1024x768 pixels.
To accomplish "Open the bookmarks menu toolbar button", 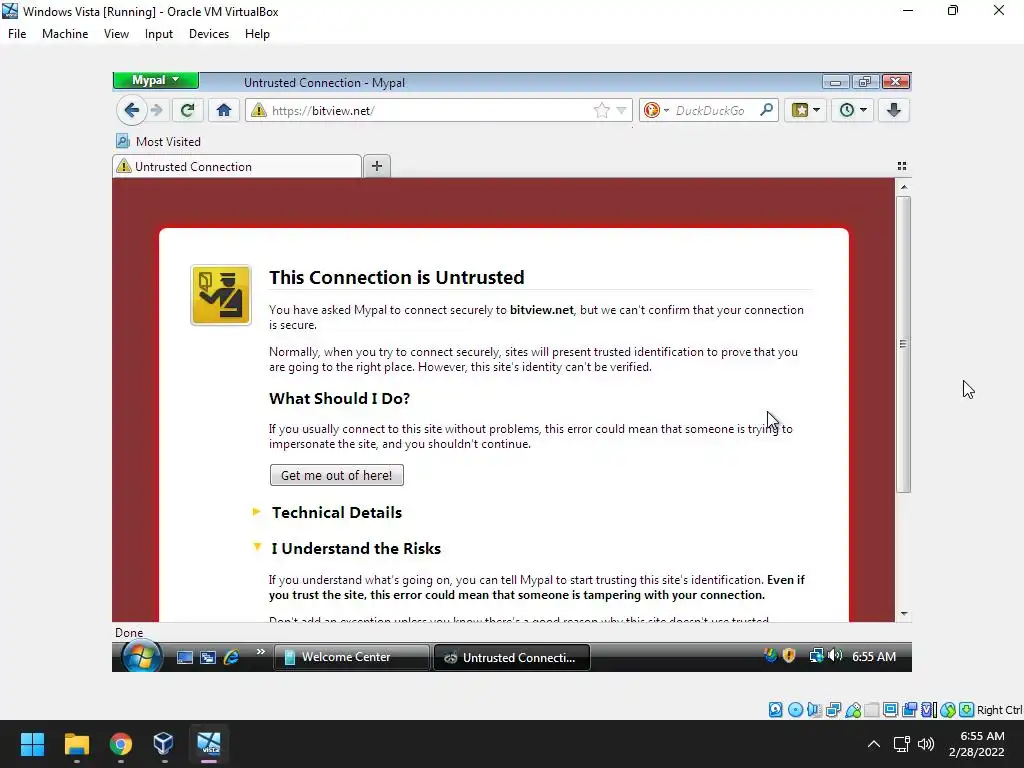I will tap(805, 110).
